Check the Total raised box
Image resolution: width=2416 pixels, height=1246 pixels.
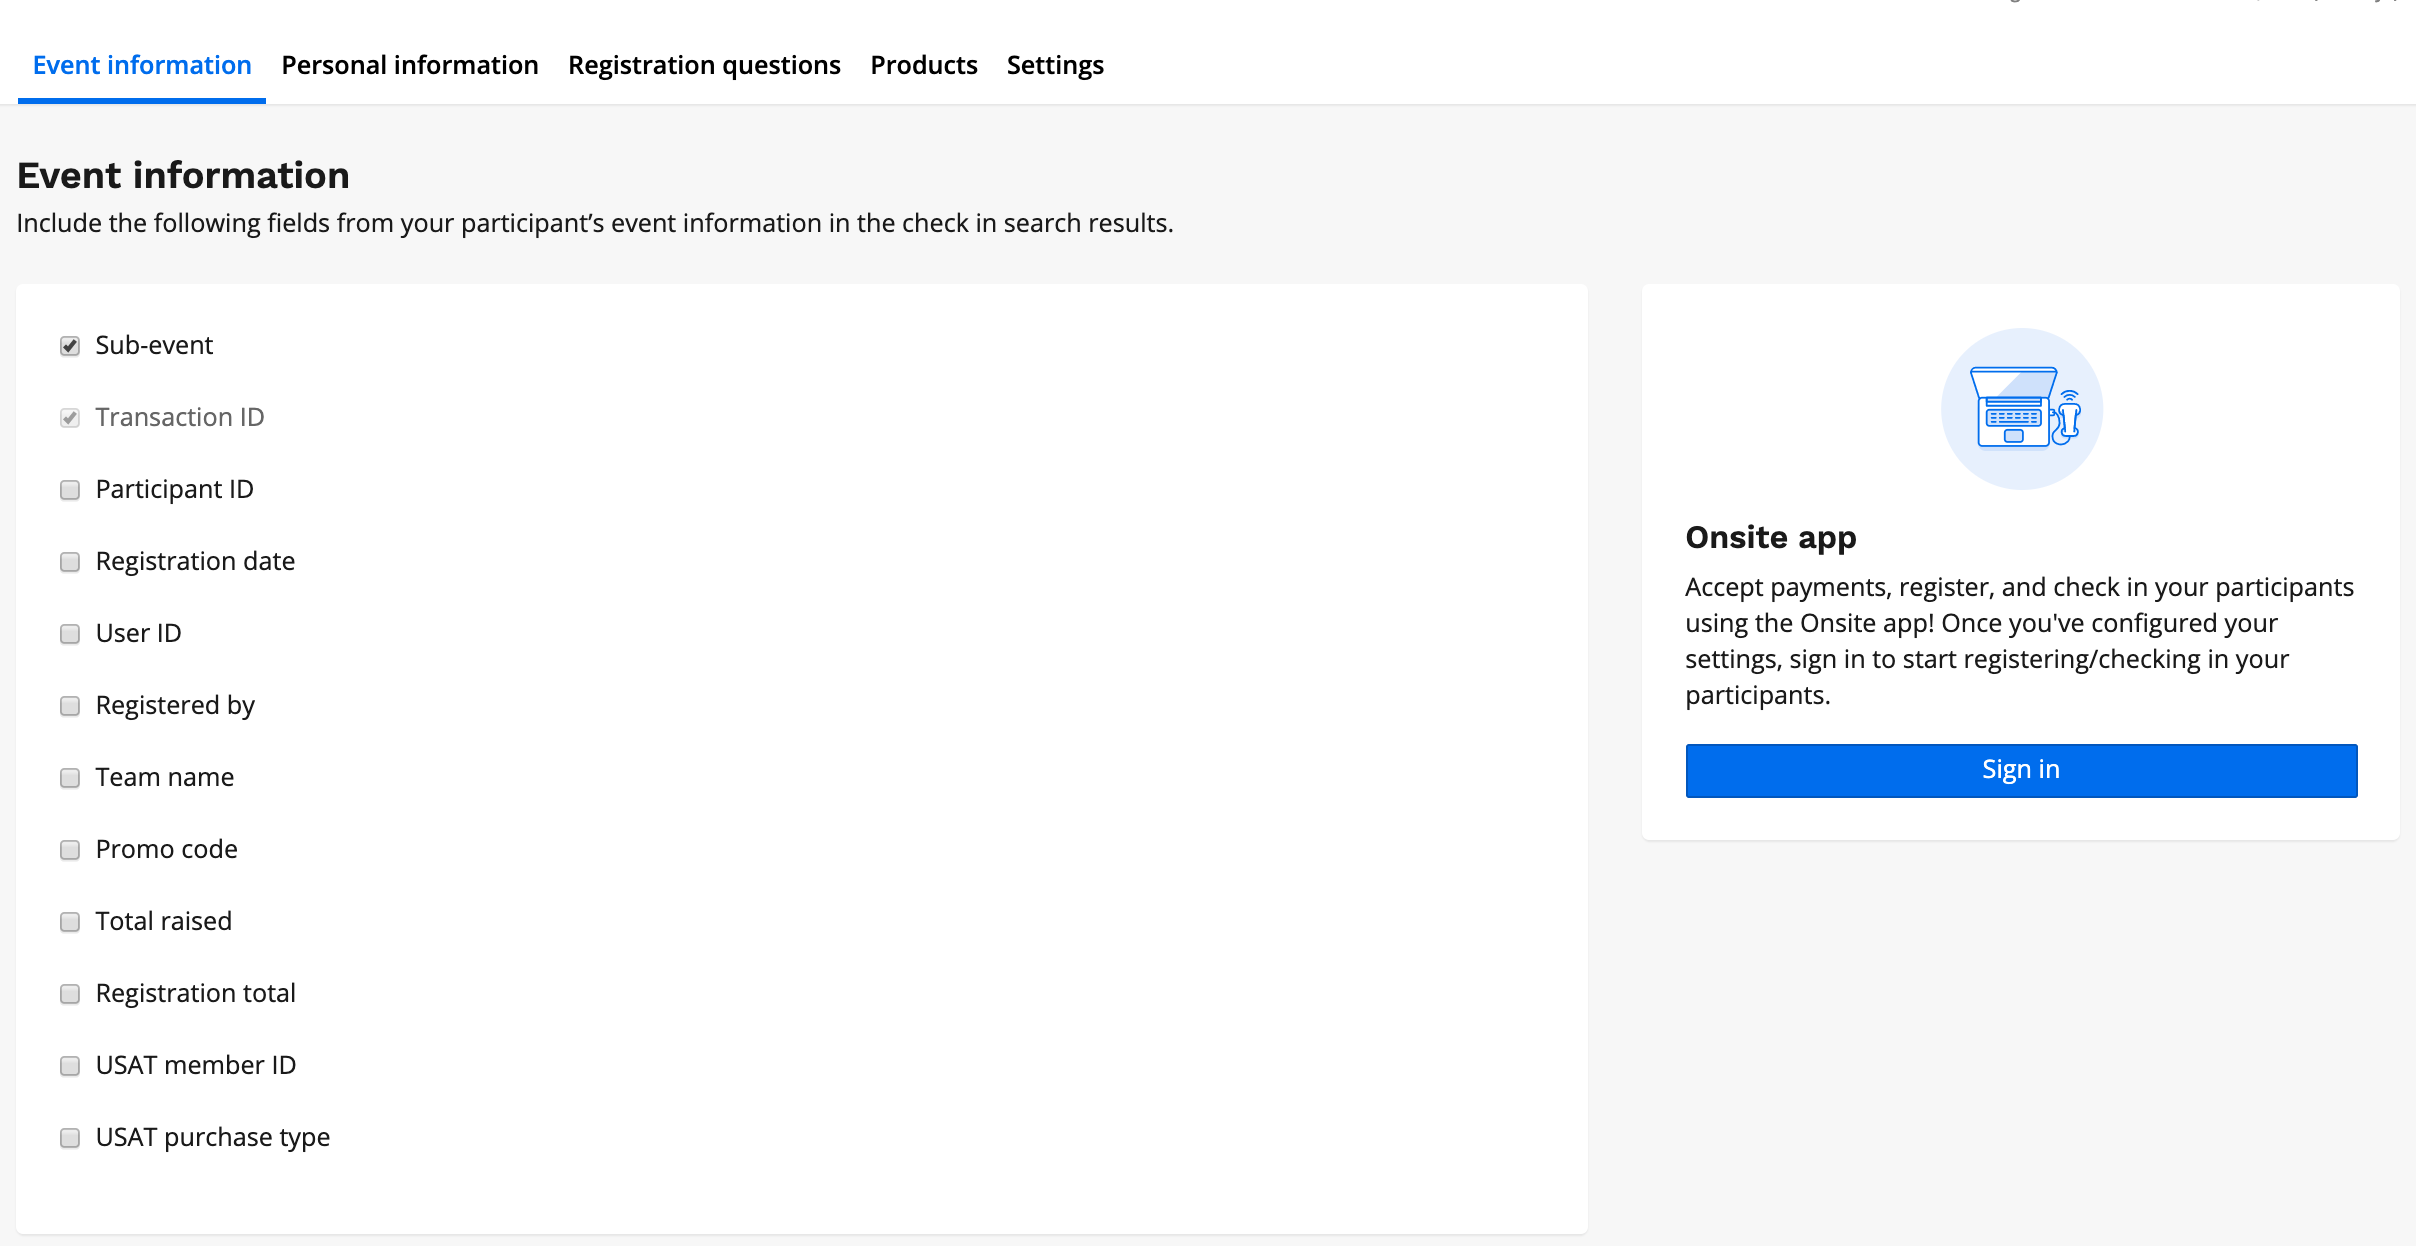point(70,922)
